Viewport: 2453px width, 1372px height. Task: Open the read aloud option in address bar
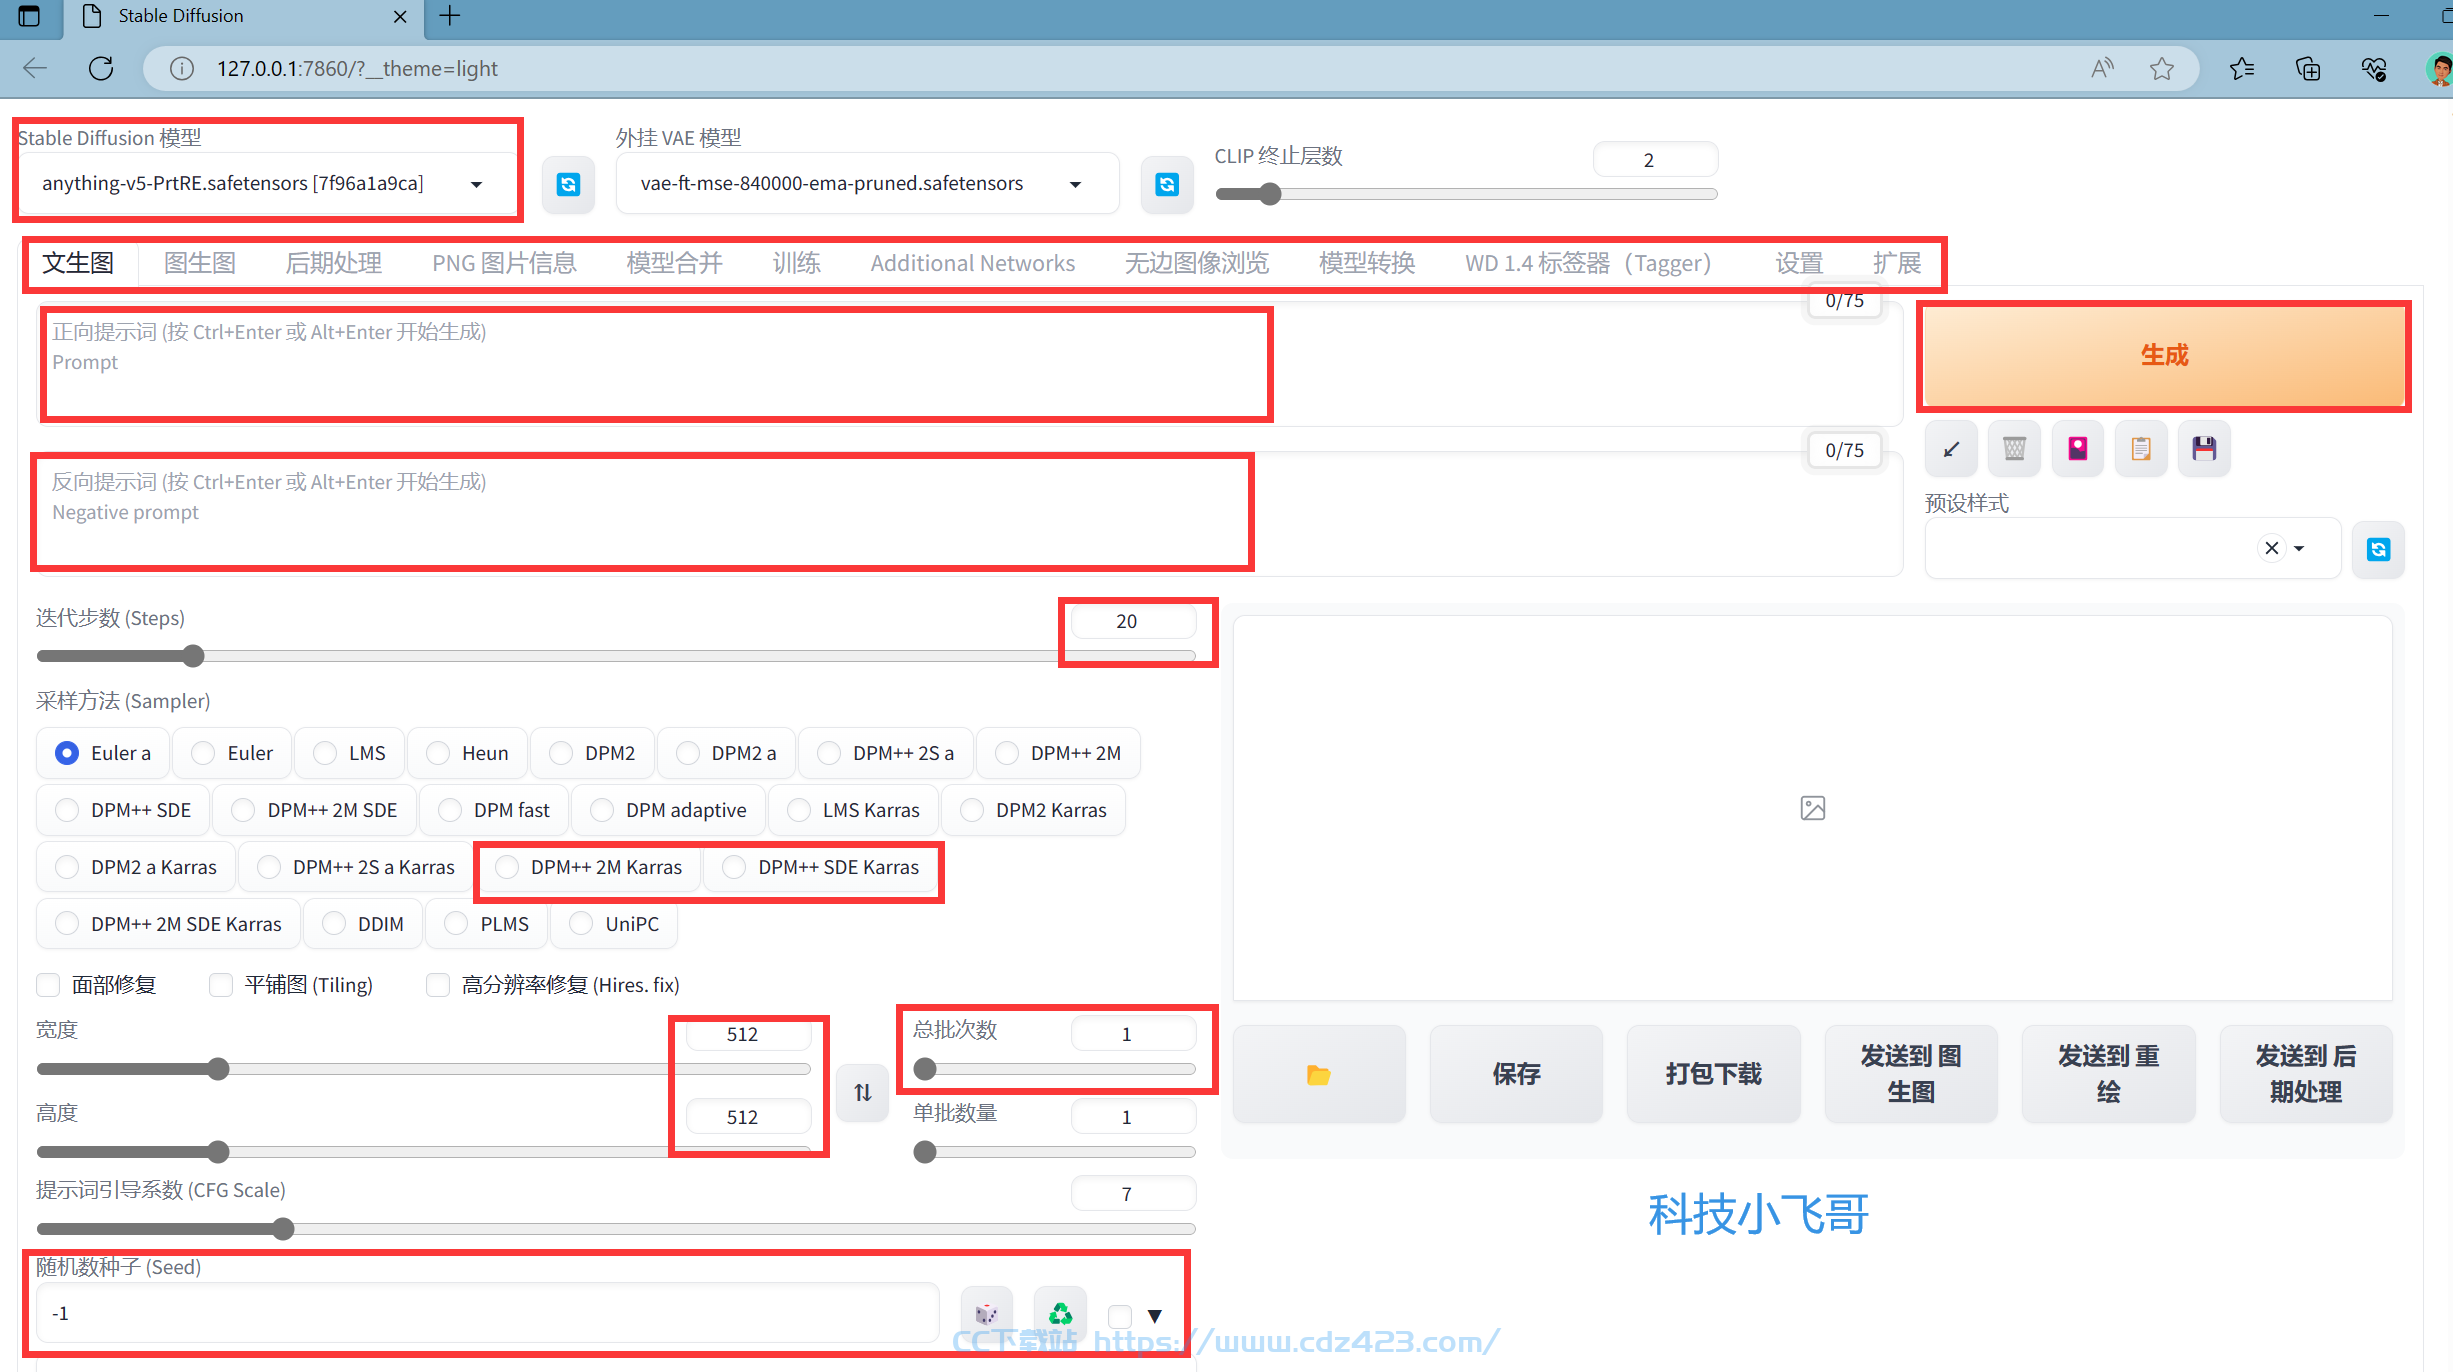pyautogui.click(x=2102, y=68)
